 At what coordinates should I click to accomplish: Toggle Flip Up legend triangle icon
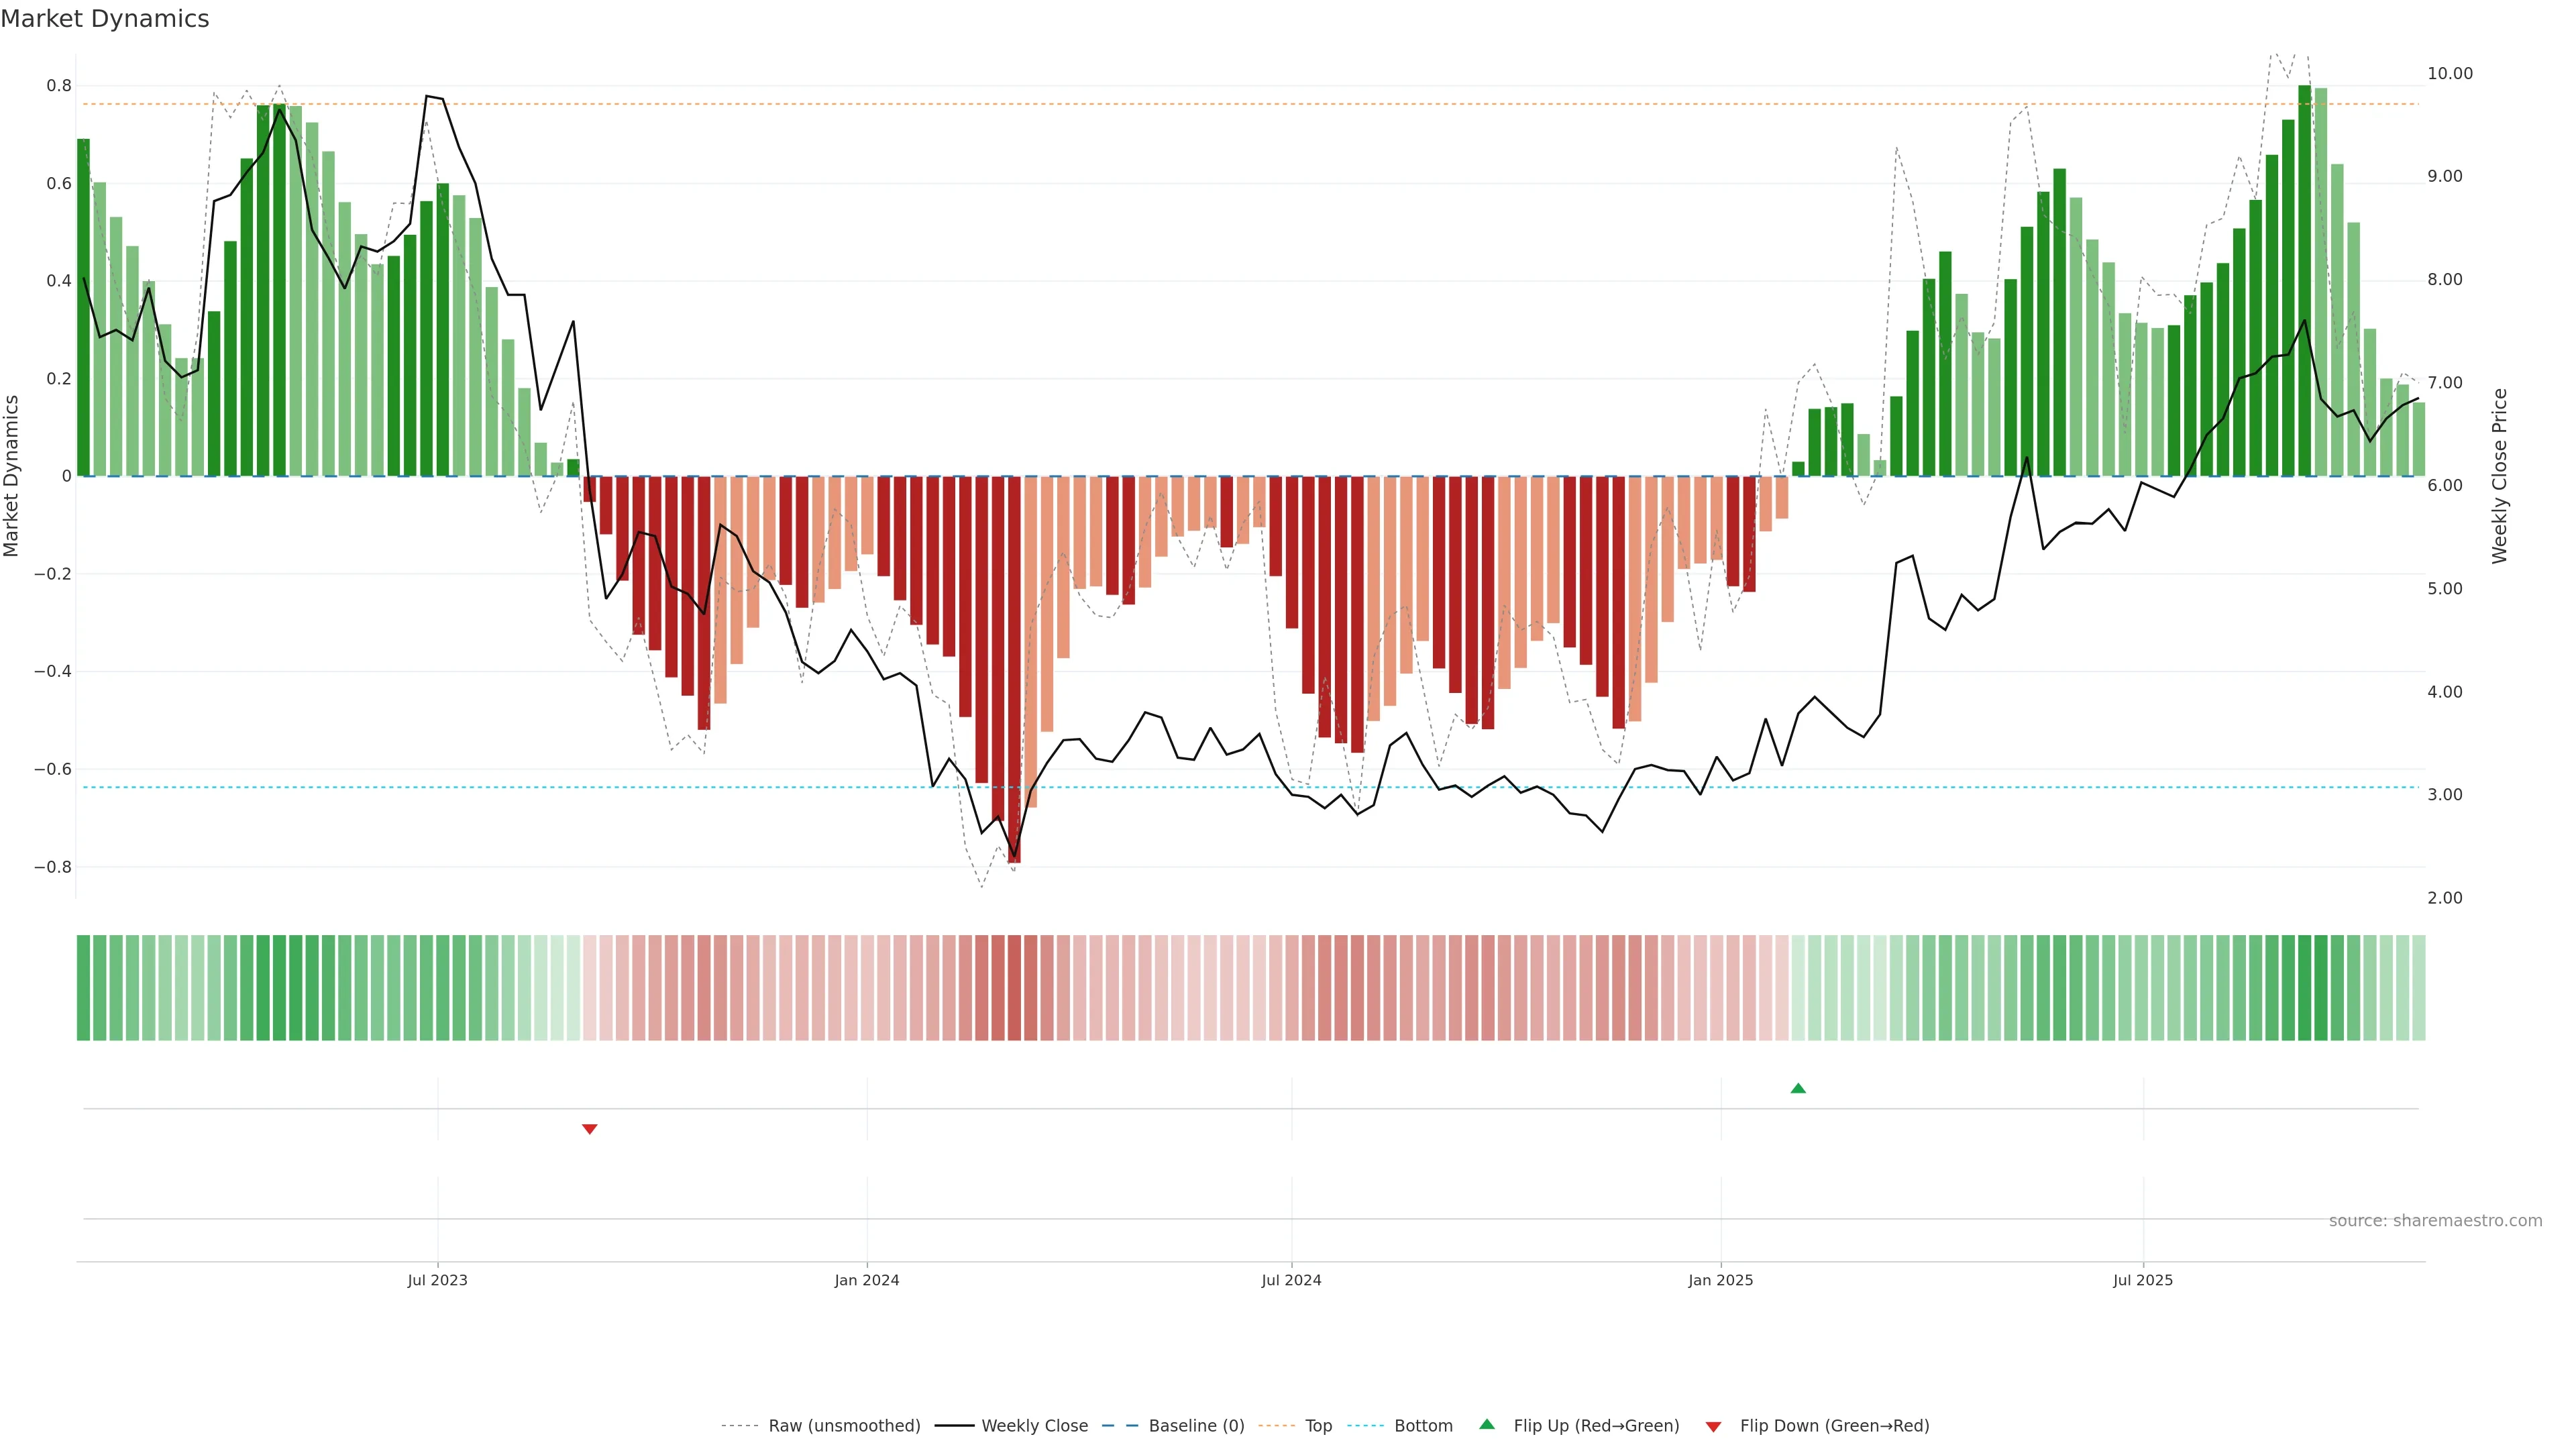coord(1487,1424)
